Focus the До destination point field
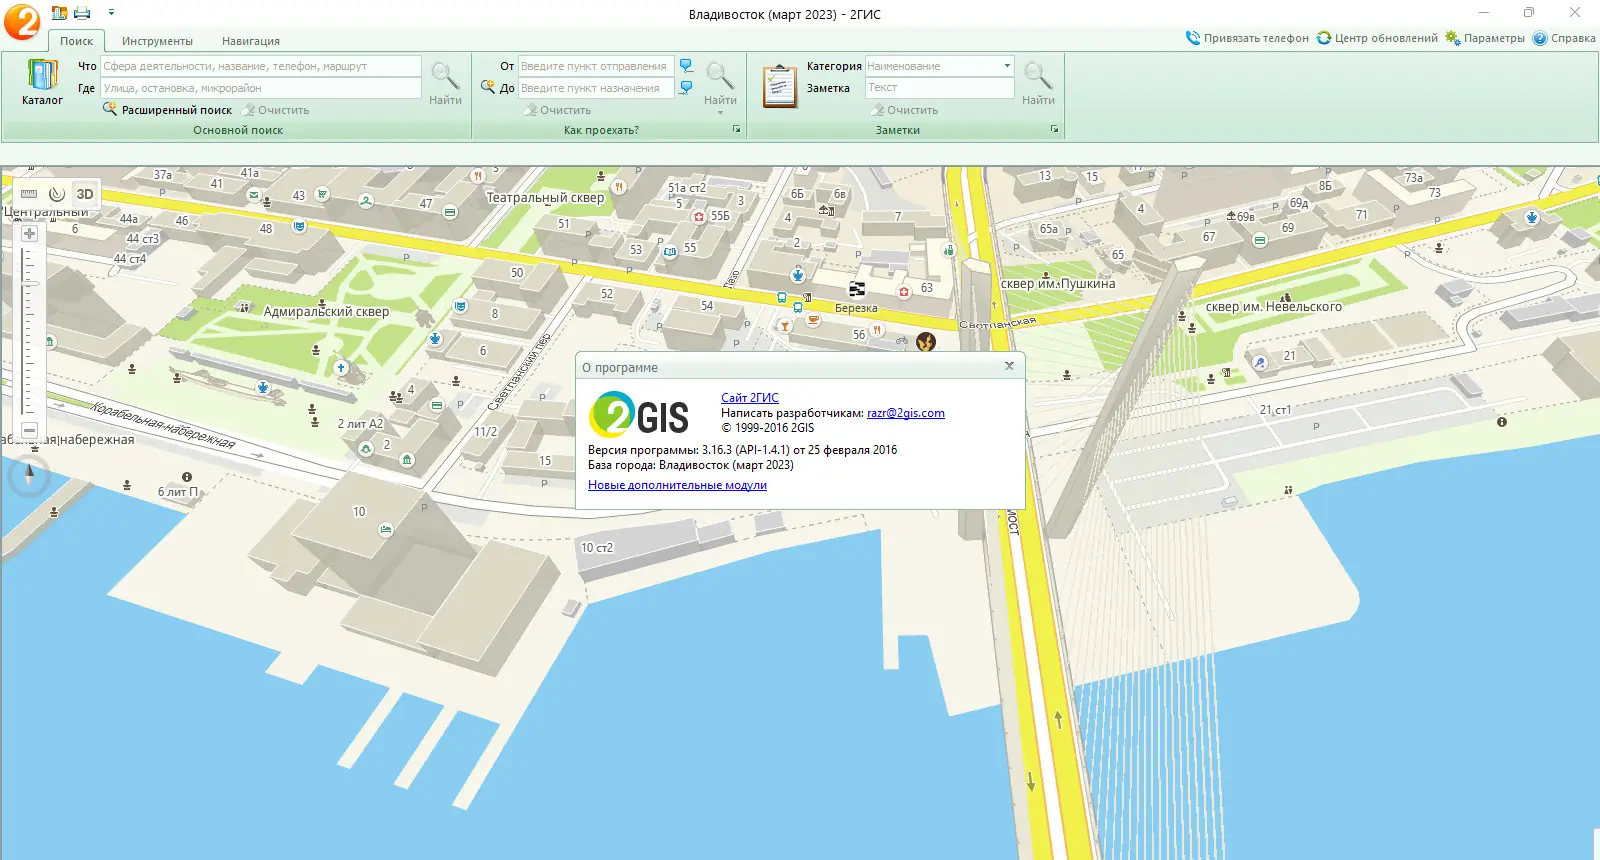Screen dimensions: 1600x860 tap(596, 88)
